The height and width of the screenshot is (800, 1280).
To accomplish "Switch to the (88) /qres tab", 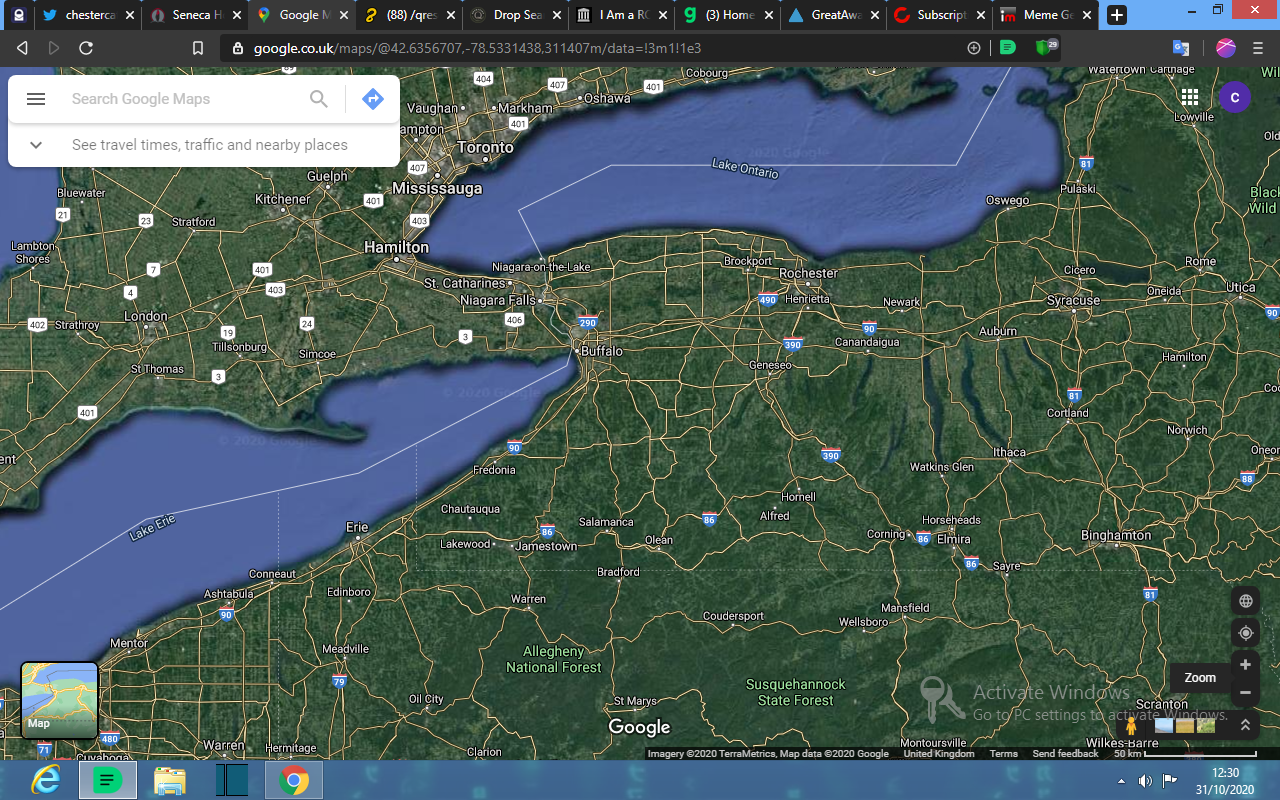I will pos(409,15).
